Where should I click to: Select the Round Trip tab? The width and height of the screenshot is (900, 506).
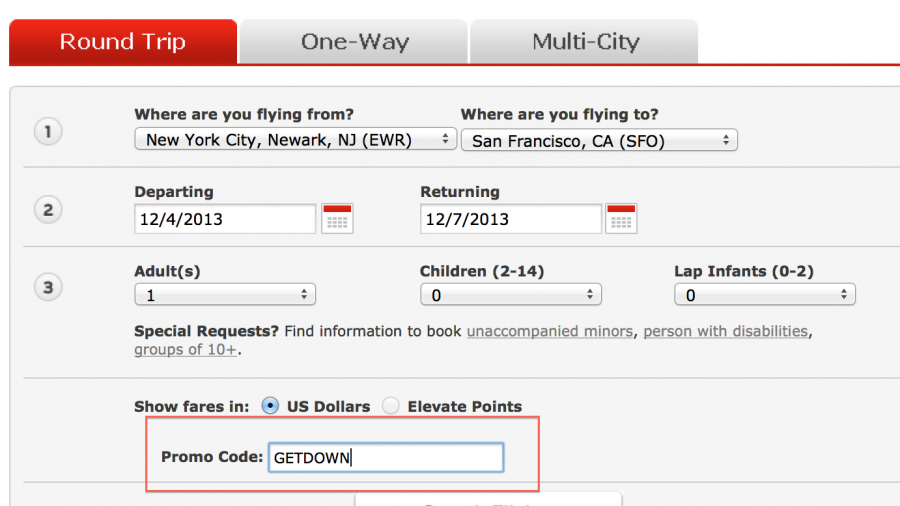[x=122, y=42]
